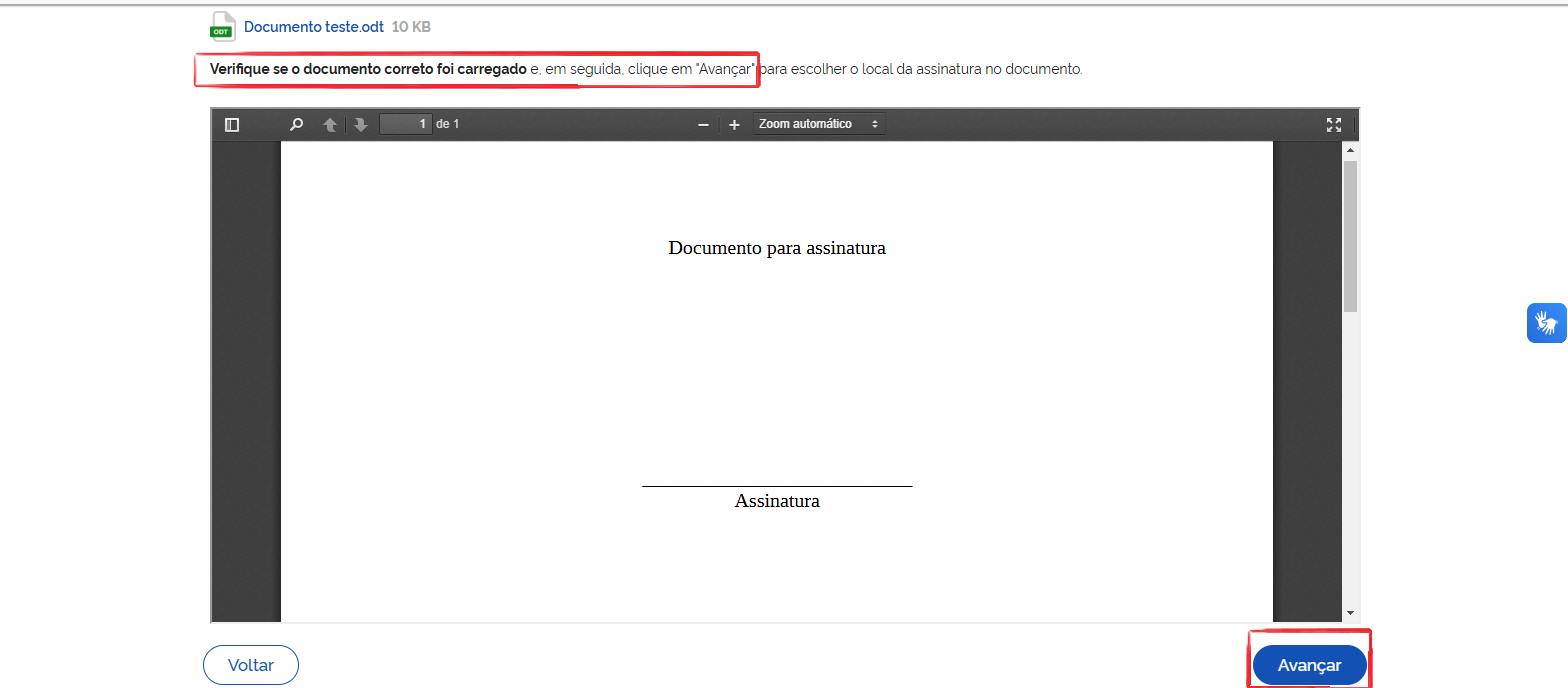Click the 'Documento para assinatura' heading text

pyautogui.click(x=776, y=248)
